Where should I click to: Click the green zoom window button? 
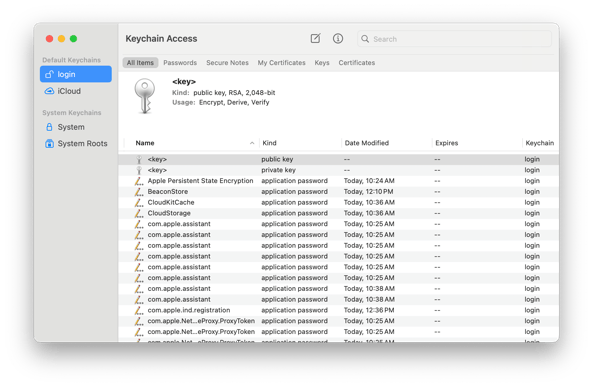coord(73,39)
